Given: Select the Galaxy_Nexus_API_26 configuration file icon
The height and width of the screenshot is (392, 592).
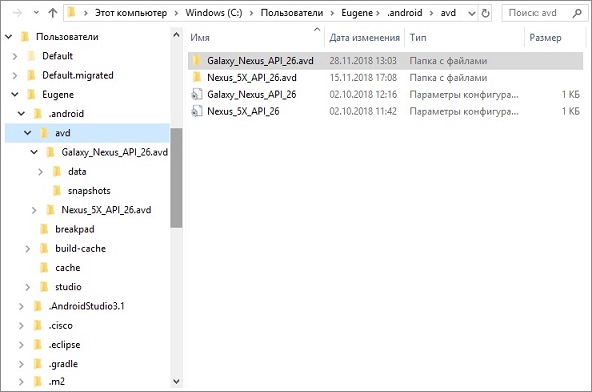Looking at the screenshot, I should [197, 94].
